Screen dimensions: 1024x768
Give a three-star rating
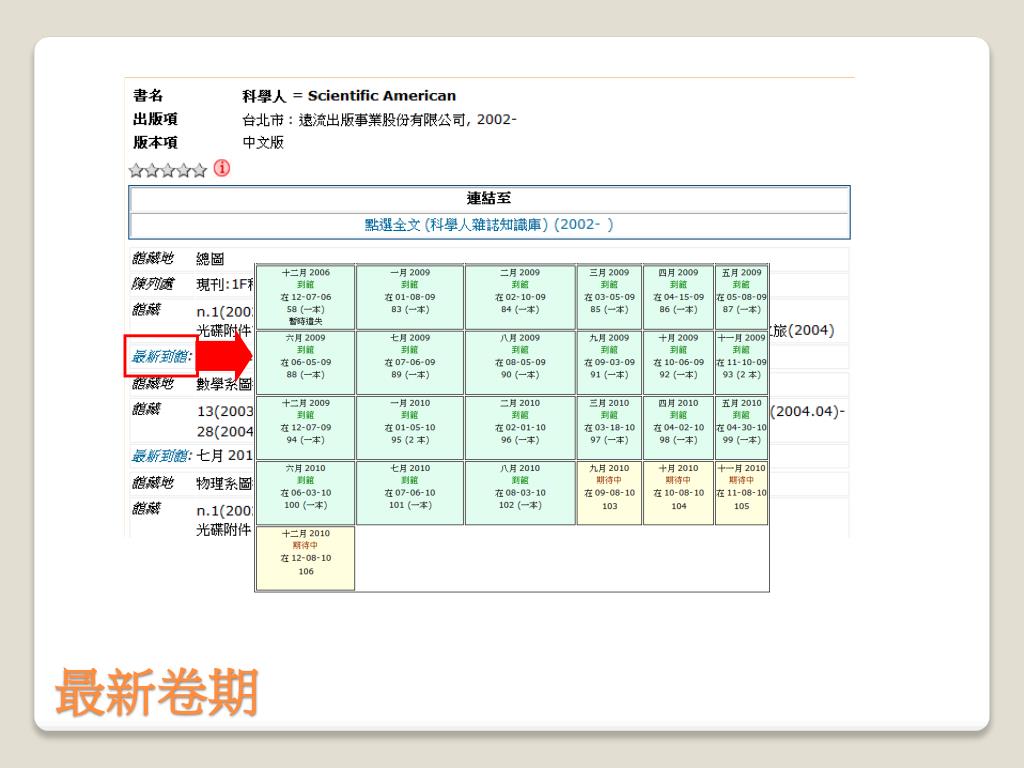pyautogui.click(x=168, y=170)
